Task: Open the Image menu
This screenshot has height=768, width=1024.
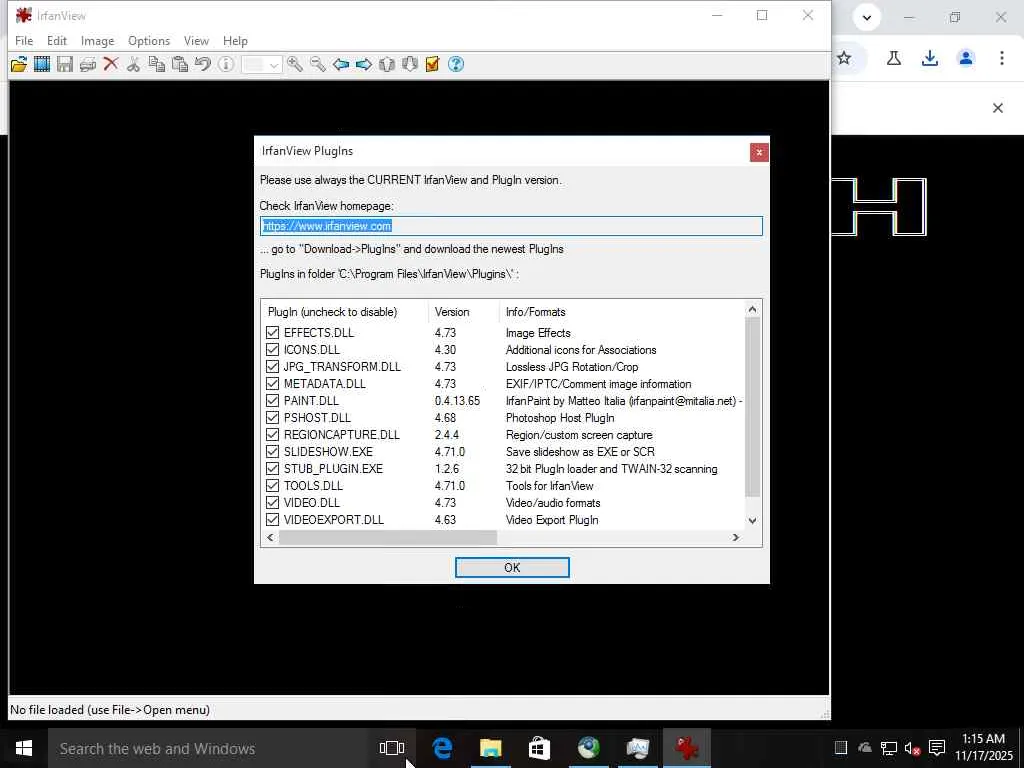Action: pos(97,40)
